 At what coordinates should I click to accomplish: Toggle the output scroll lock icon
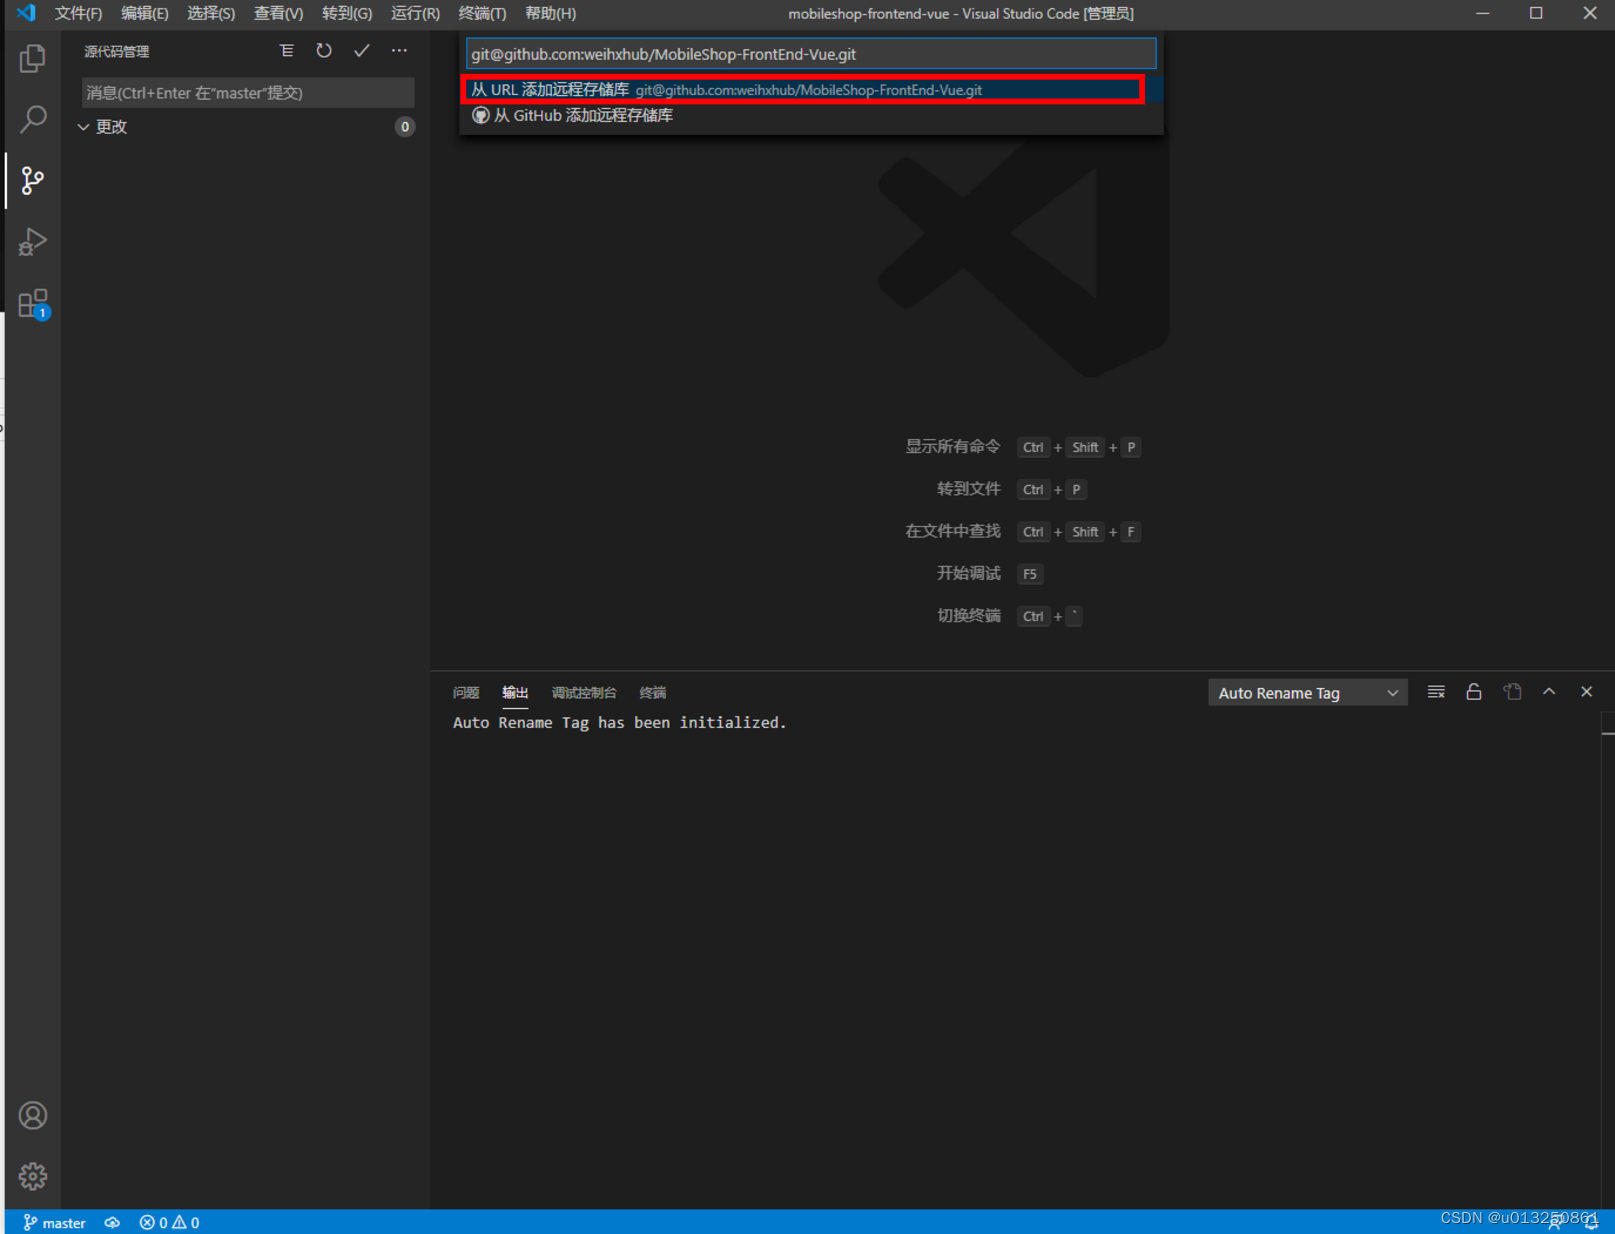pos(1474,692)
